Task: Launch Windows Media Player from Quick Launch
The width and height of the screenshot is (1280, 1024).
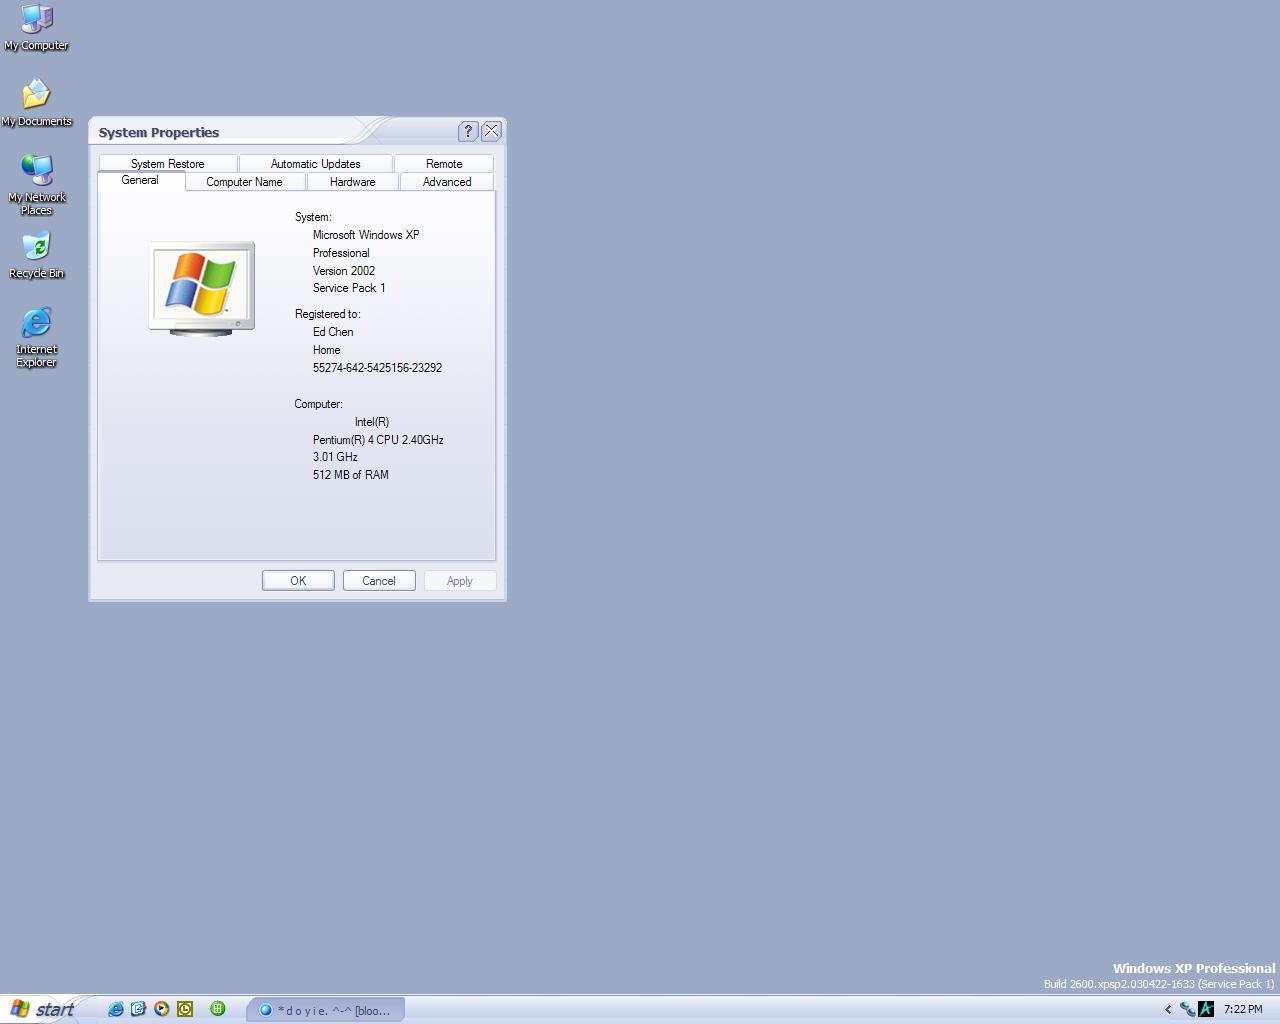Action: pyautogui.click(x=162, y=1009)
